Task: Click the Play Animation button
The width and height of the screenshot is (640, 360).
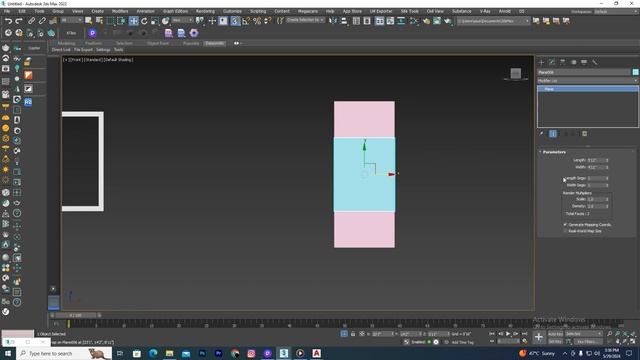Action: tap(508, 334)
